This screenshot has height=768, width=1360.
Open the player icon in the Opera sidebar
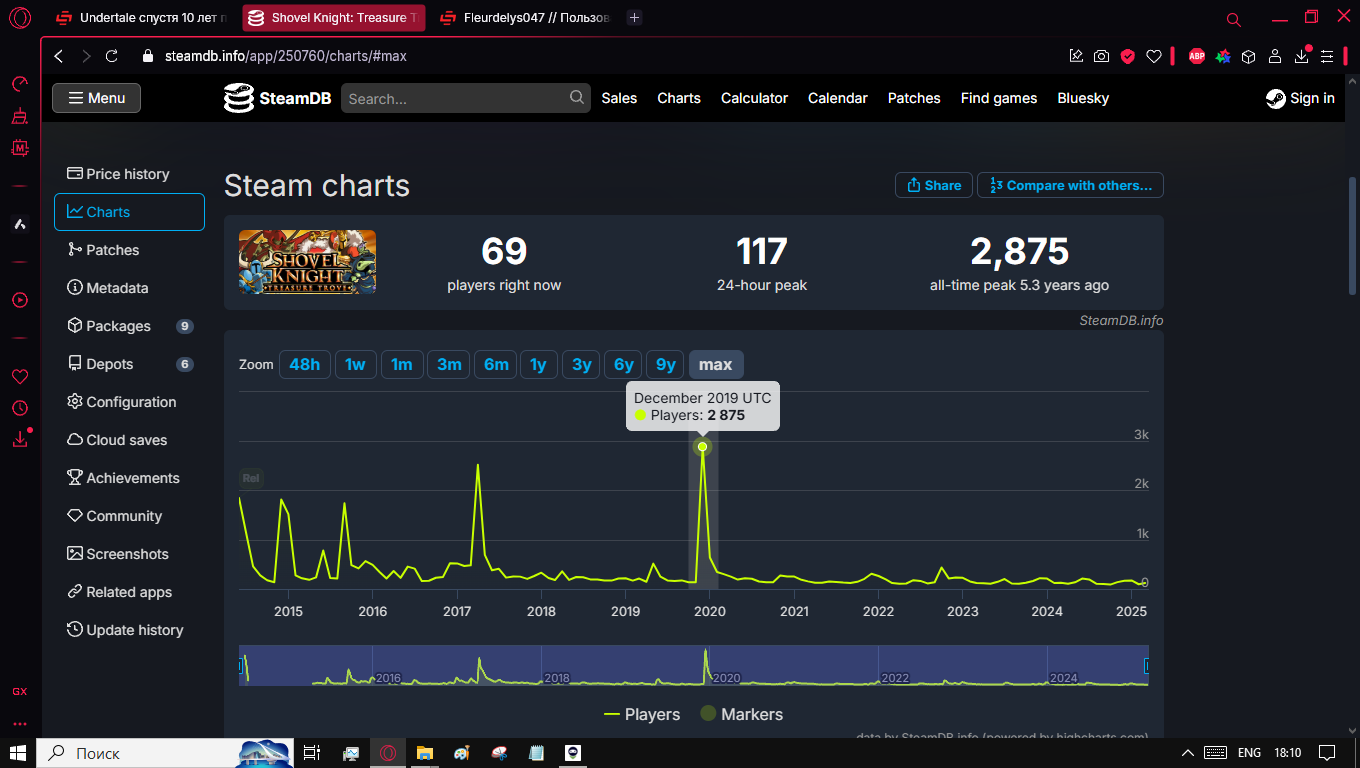pos(20,300)
